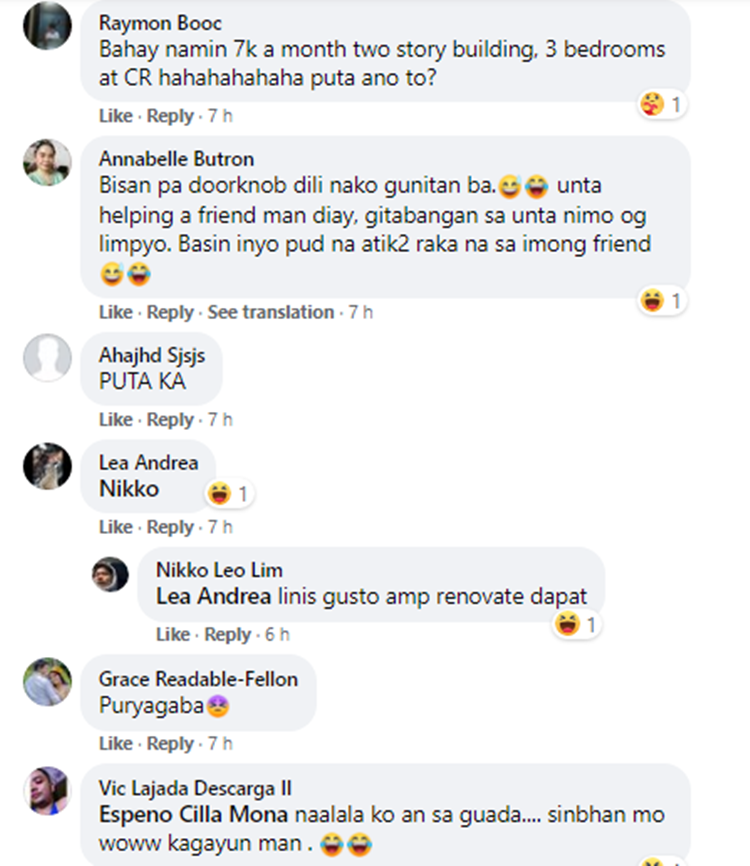The height and width of the screenshot is (866, 750).
Task: Open the 7 h timestamp on Ahajhd Sjsjs comment
Action: 220,420
